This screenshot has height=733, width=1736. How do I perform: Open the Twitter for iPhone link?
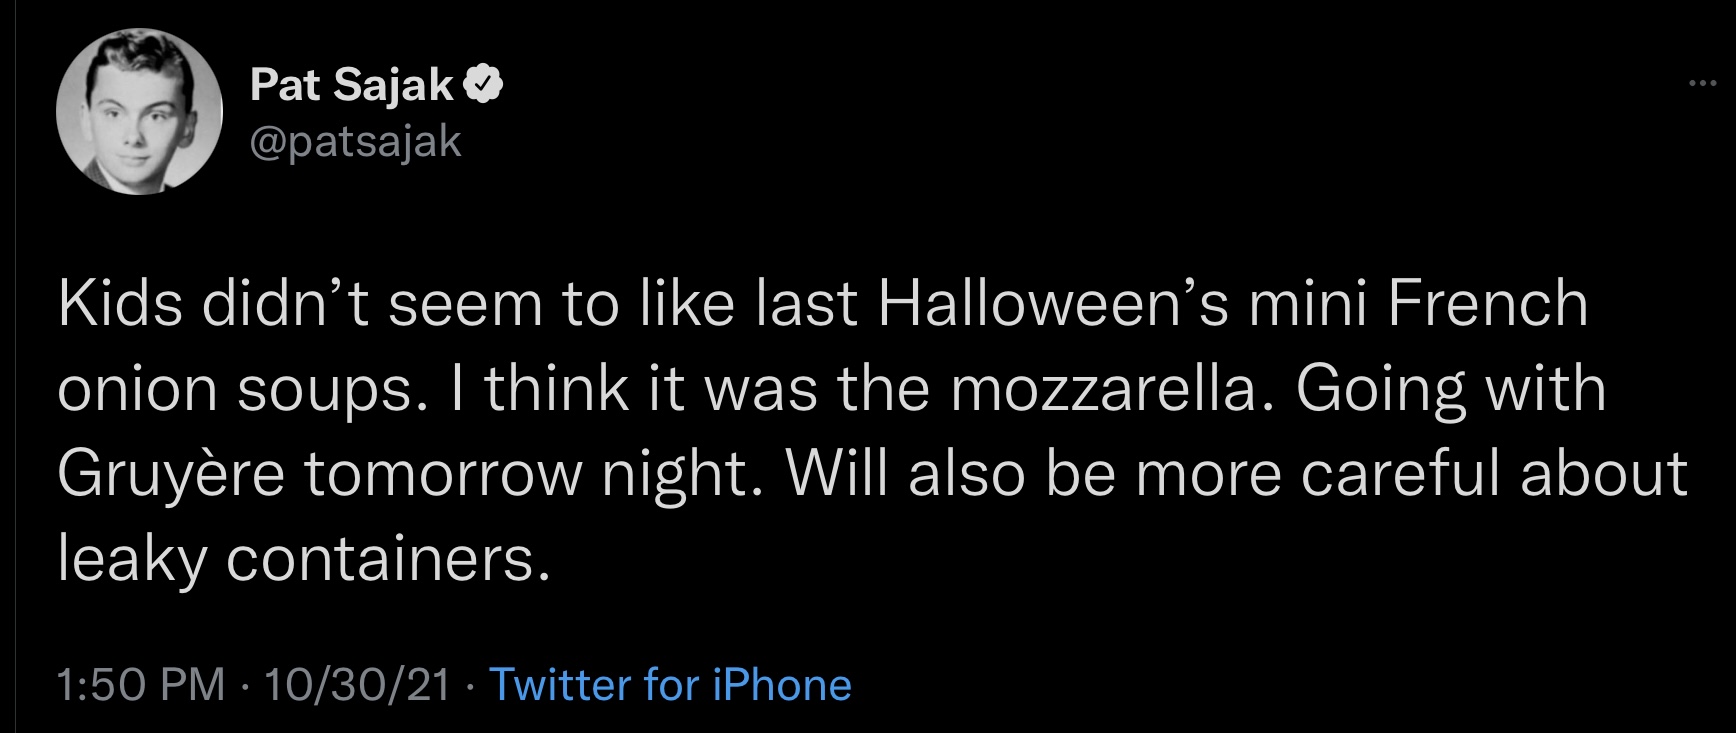(670, 685)
